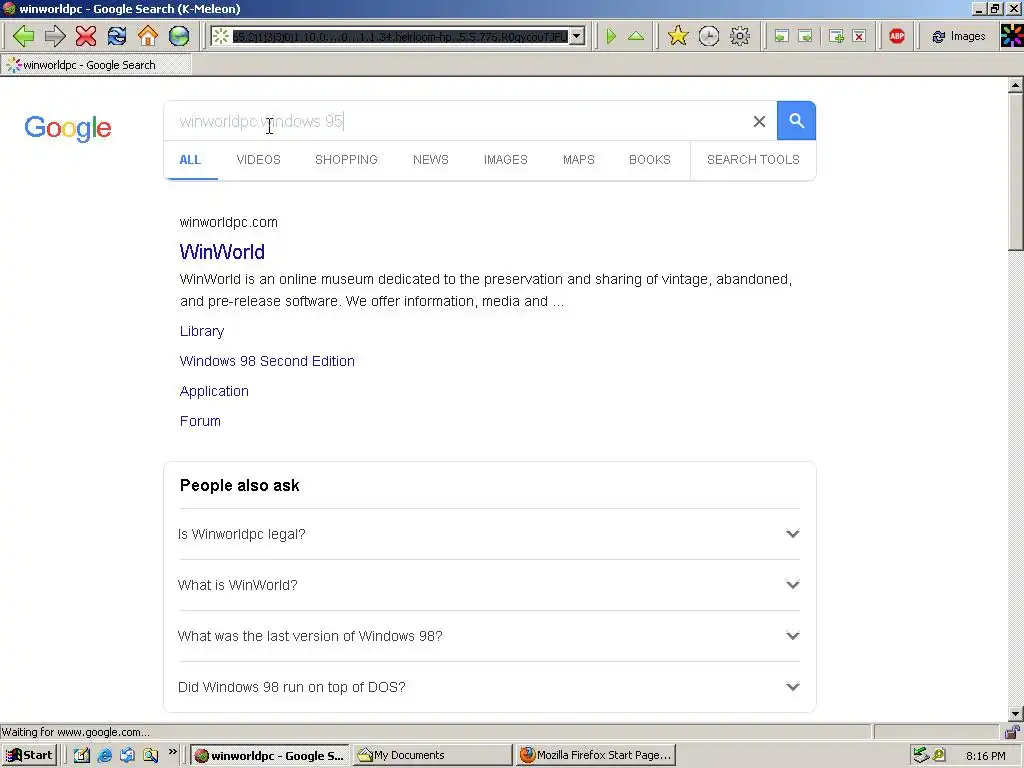Reload the page with the blue refresh icon
Viewport: 1024px width, 768px height.
pos(117,36)
